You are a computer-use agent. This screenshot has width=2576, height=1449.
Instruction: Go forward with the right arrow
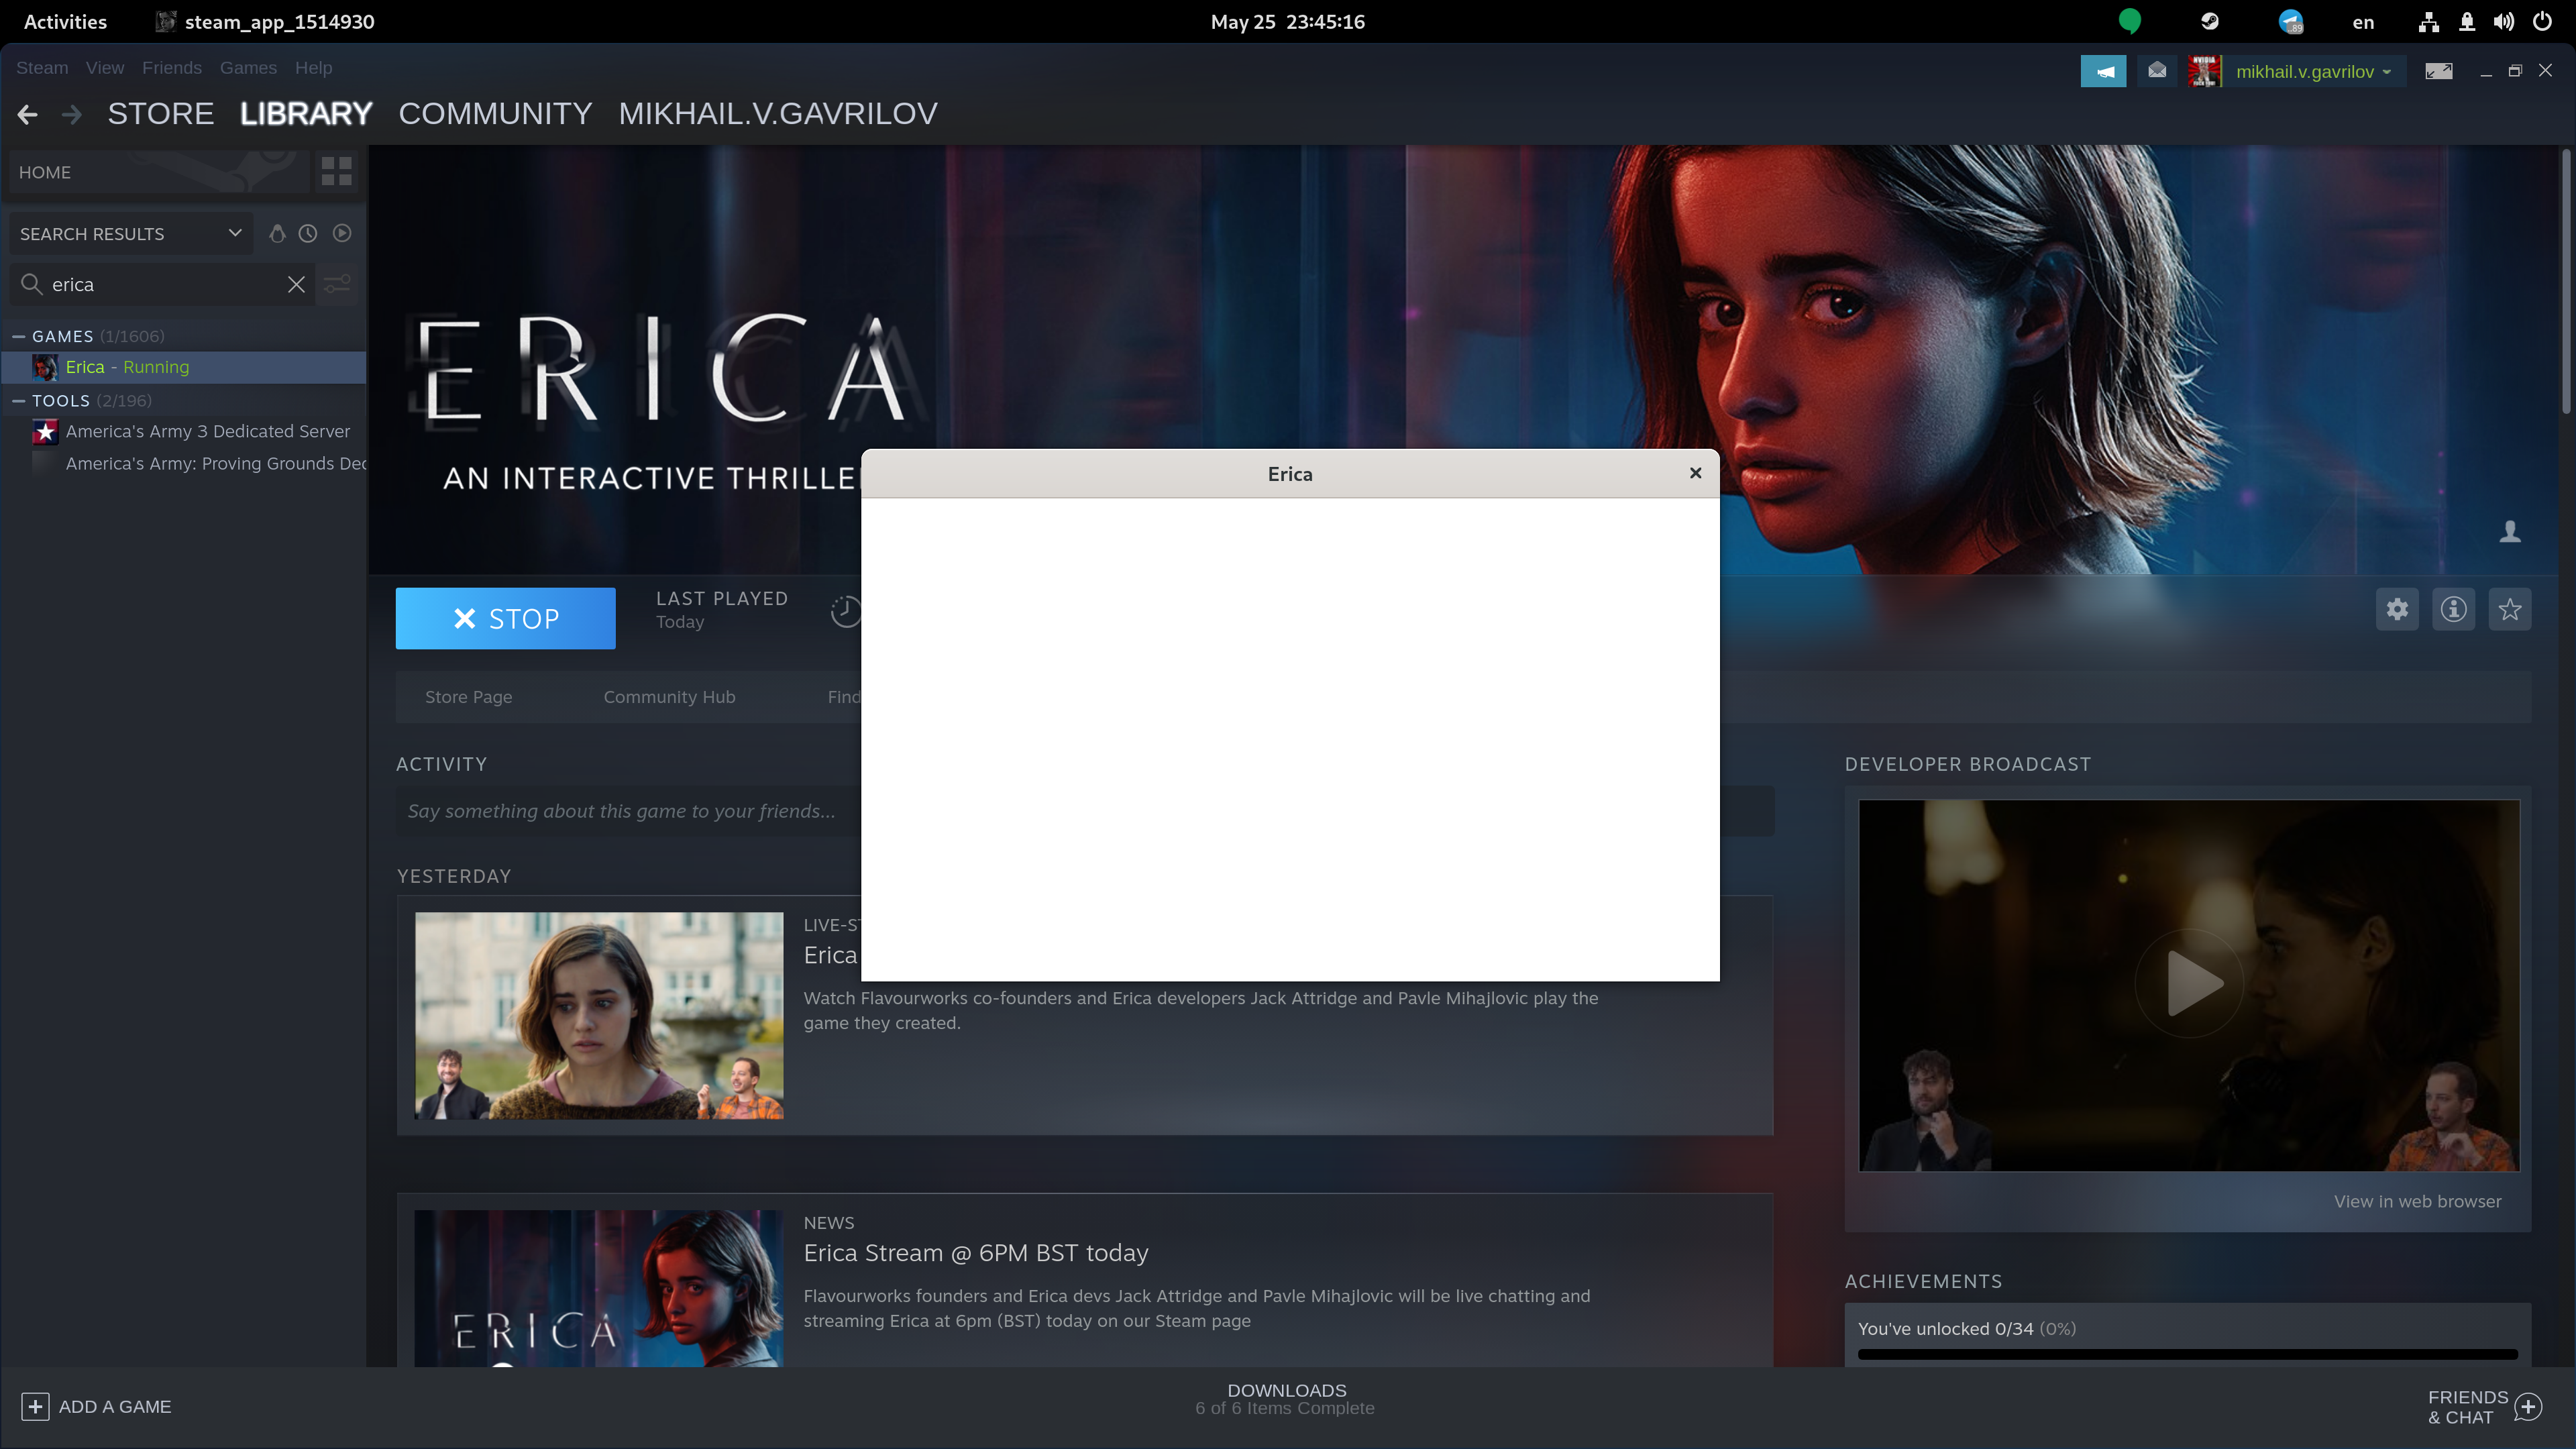pyautogui.click(x=71, y=115)
